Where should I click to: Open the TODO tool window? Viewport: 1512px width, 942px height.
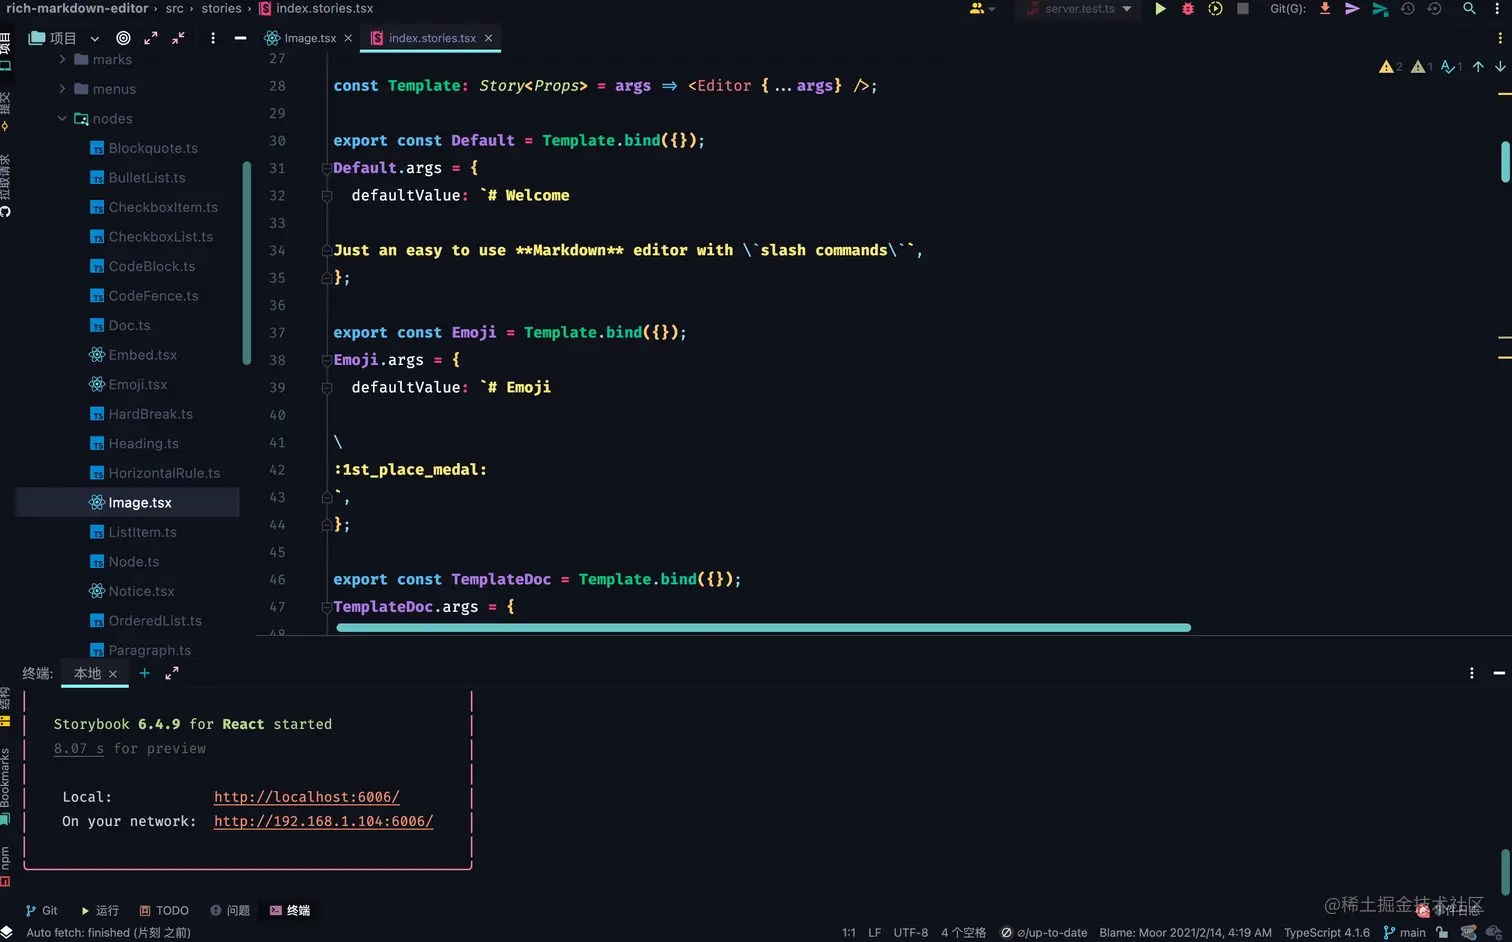[164, 911]
